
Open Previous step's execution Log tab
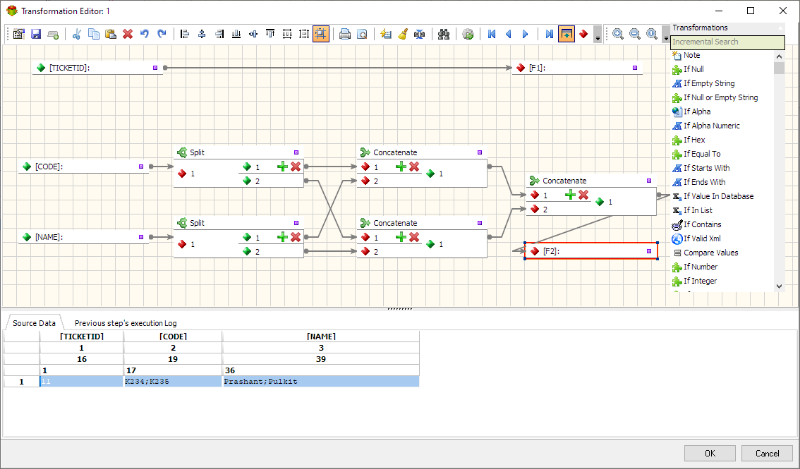(126, 323)
